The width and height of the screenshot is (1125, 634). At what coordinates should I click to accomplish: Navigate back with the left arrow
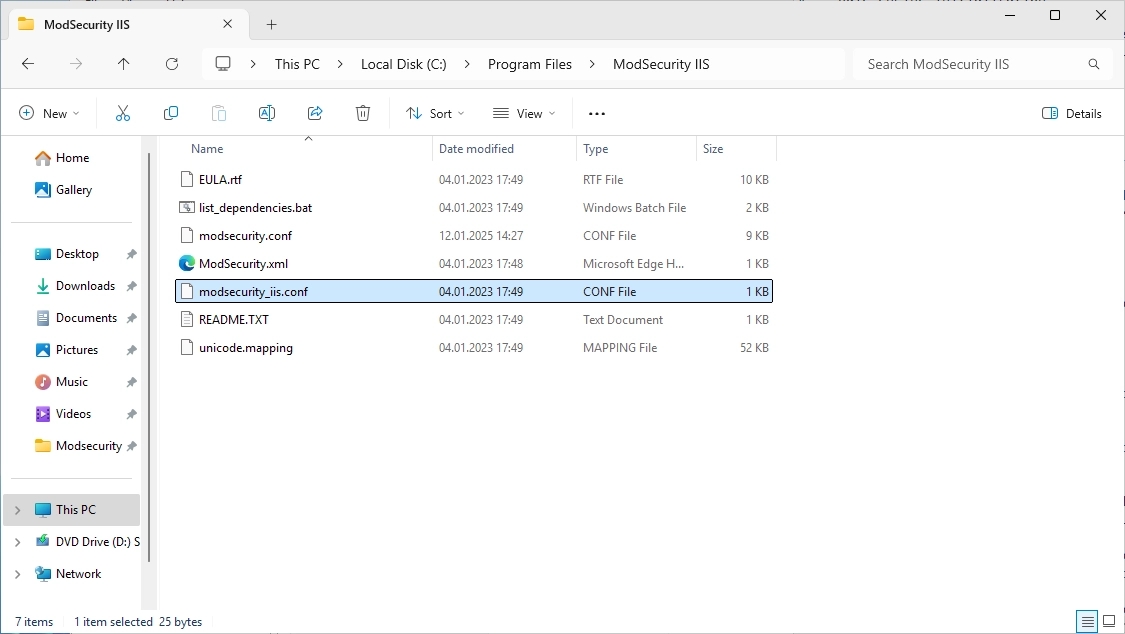point(28,64)
